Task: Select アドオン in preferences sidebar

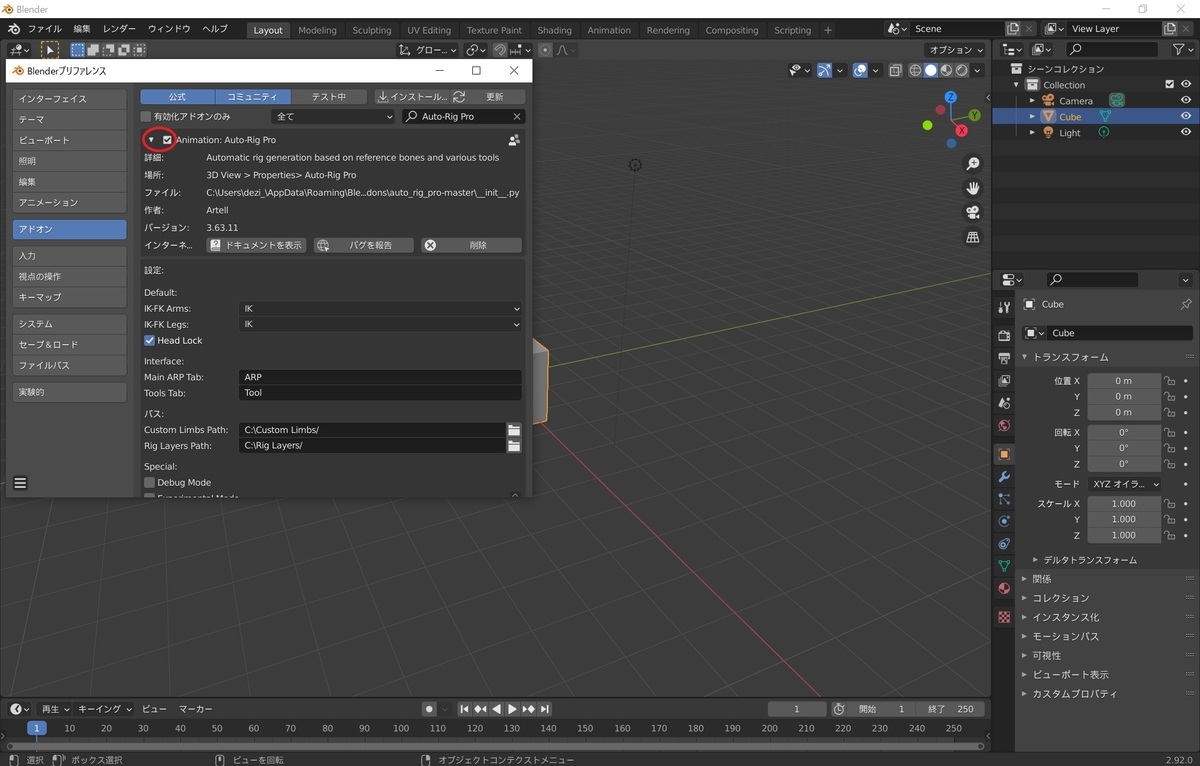Action: (70, 229)
